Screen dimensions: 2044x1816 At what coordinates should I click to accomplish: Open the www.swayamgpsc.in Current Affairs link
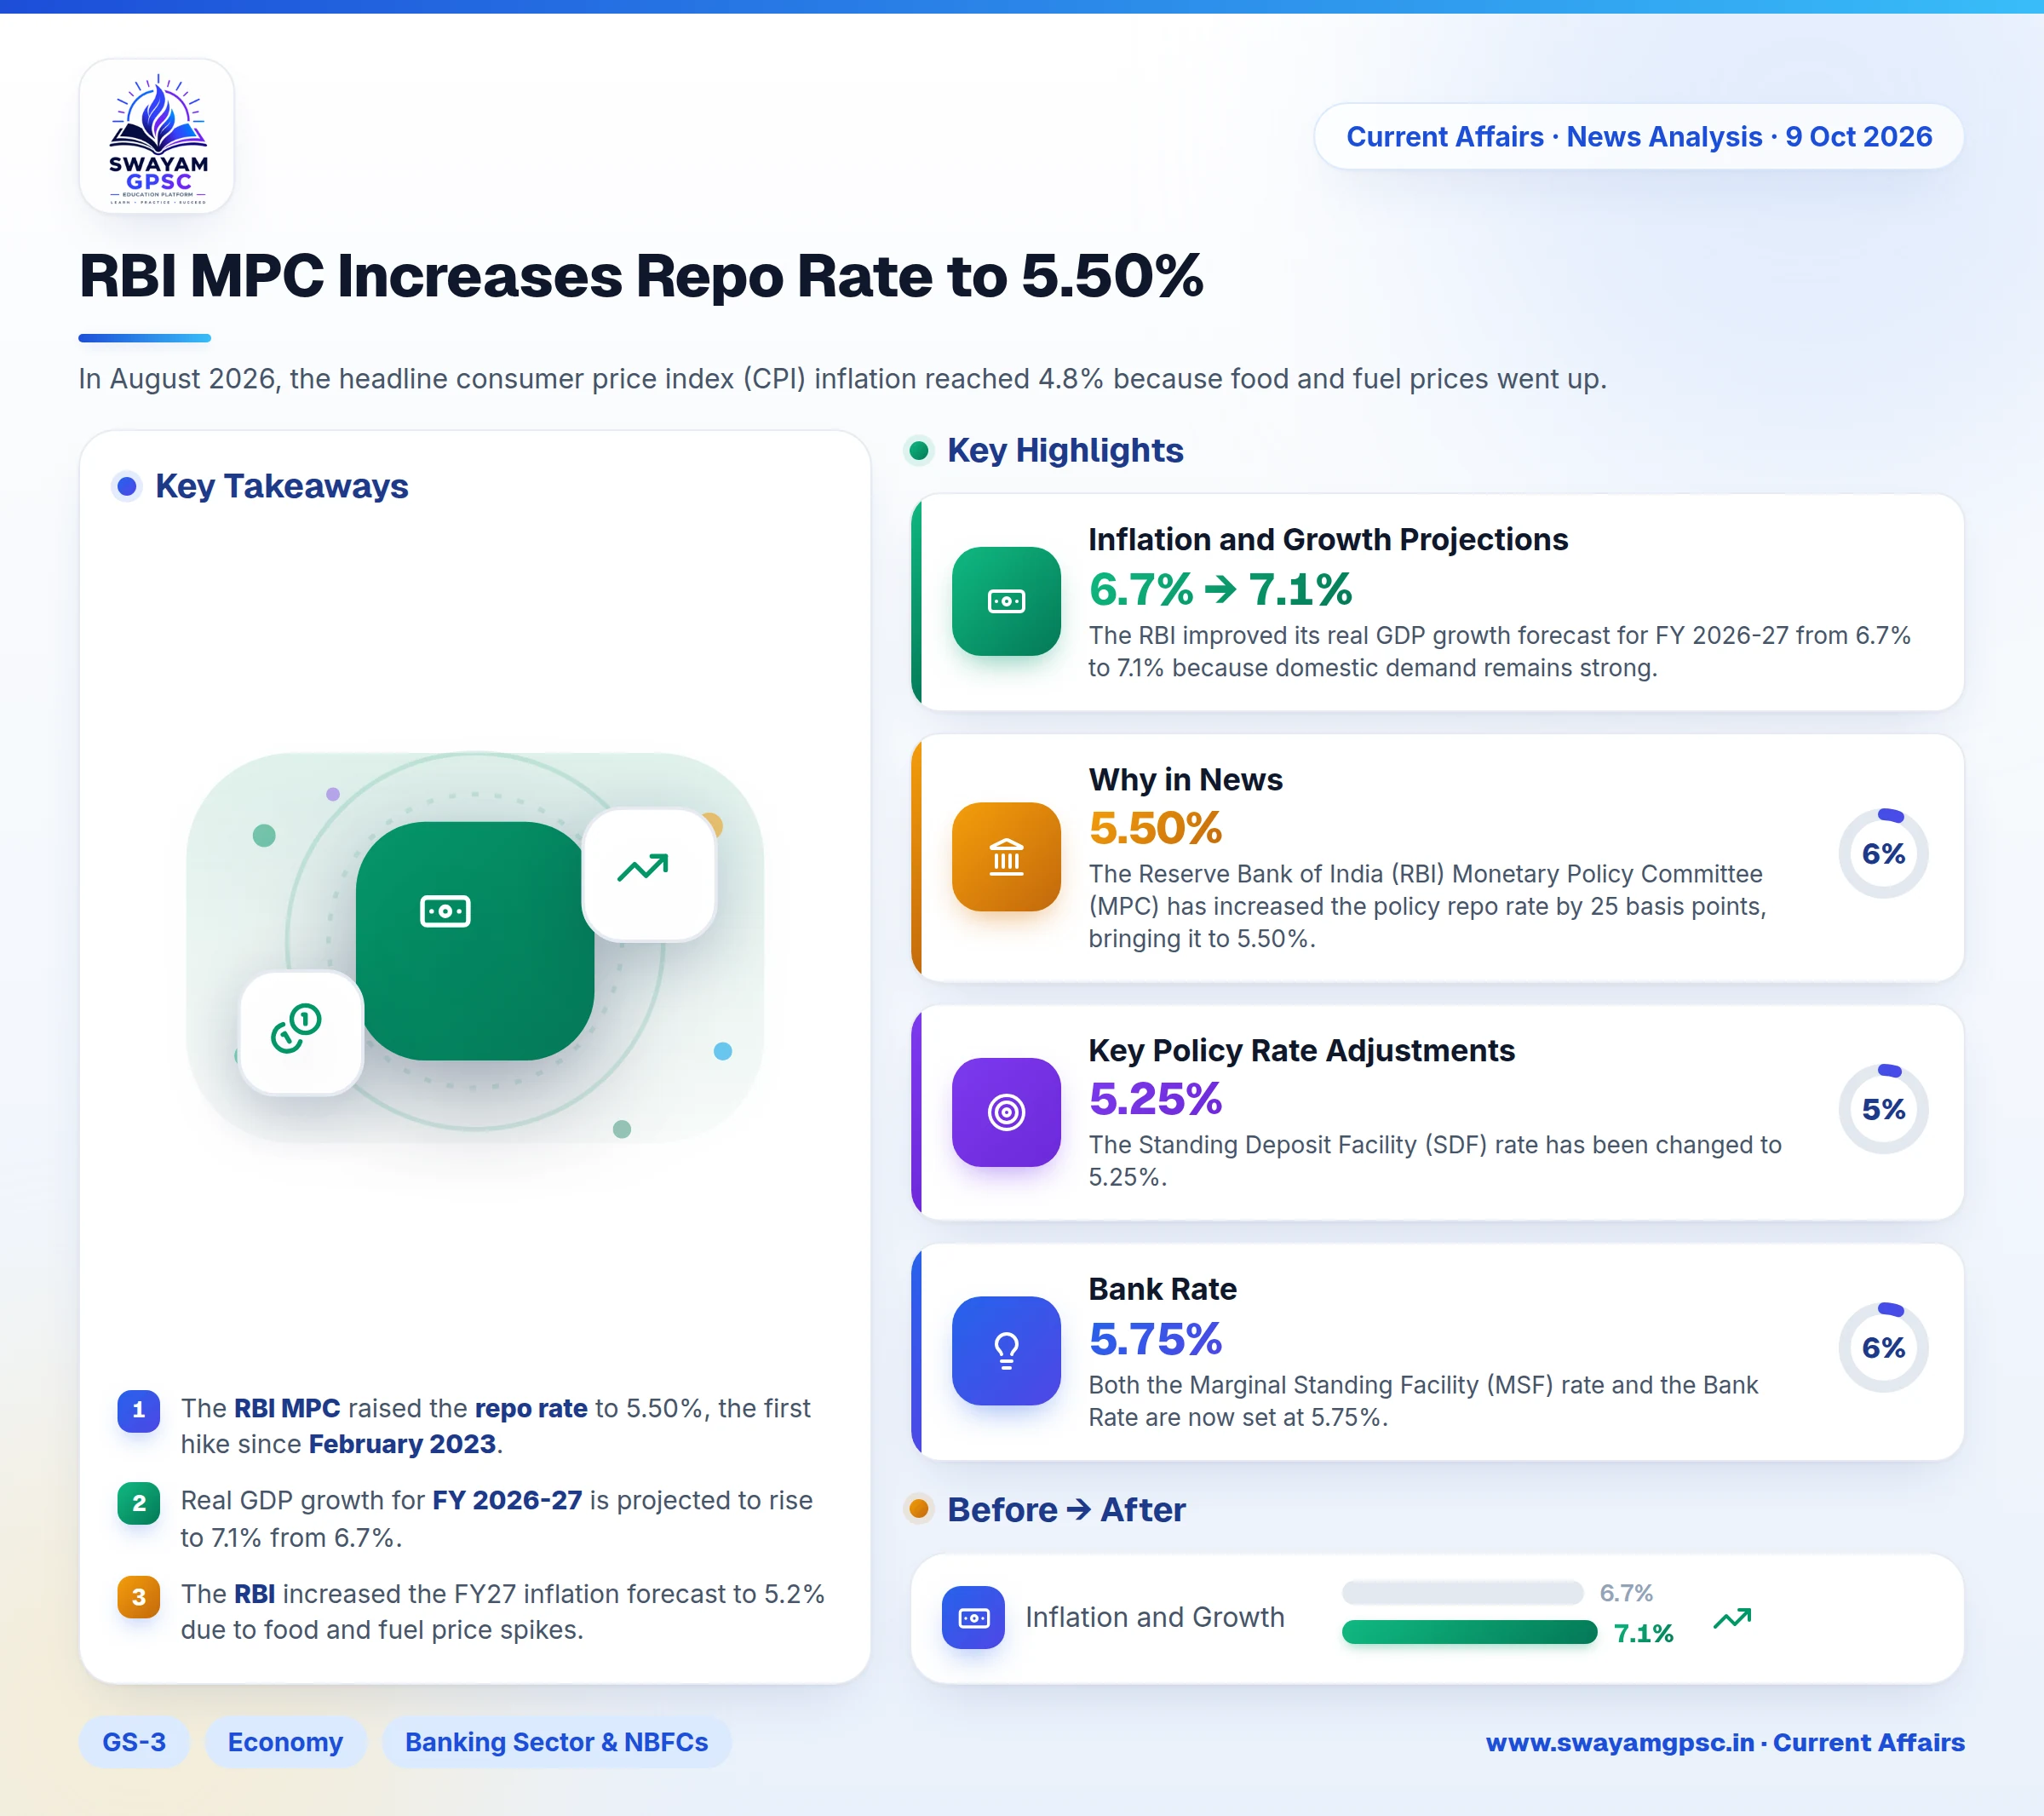(1725, 1742)
